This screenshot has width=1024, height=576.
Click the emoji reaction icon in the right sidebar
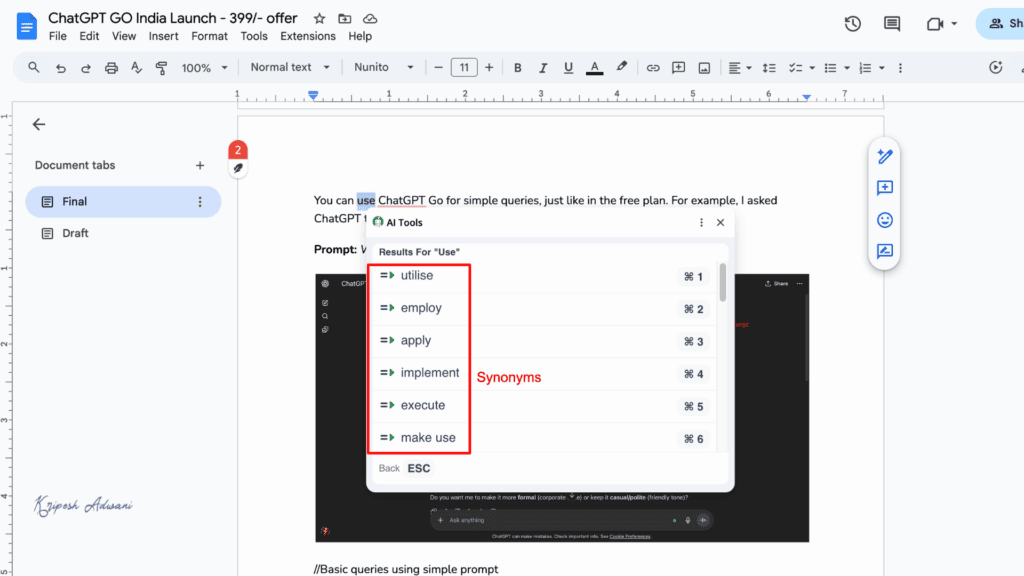pos(884,219)
